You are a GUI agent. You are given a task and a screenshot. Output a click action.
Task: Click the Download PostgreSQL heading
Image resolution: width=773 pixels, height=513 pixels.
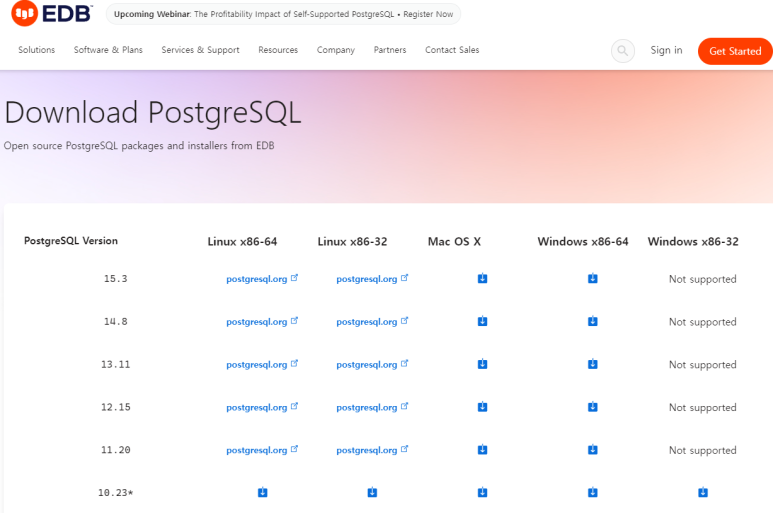[152, 113]
